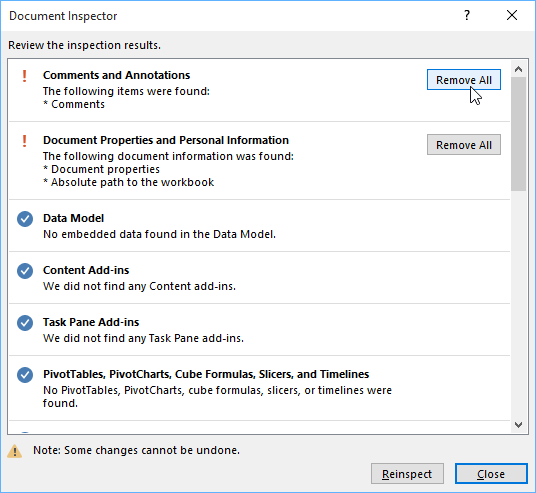Click 'Note: Some changes cannot be undone.' text
This screenshot has height=493, width=536.
(136, 450)
